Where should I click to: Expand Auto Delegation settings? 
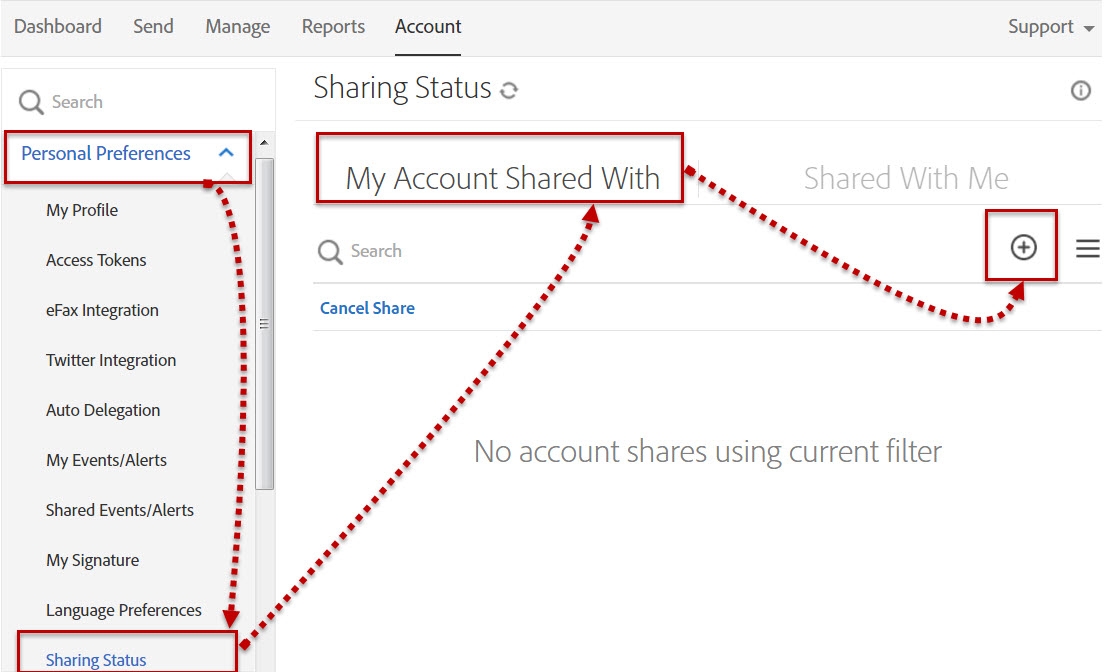click(102, 410)
